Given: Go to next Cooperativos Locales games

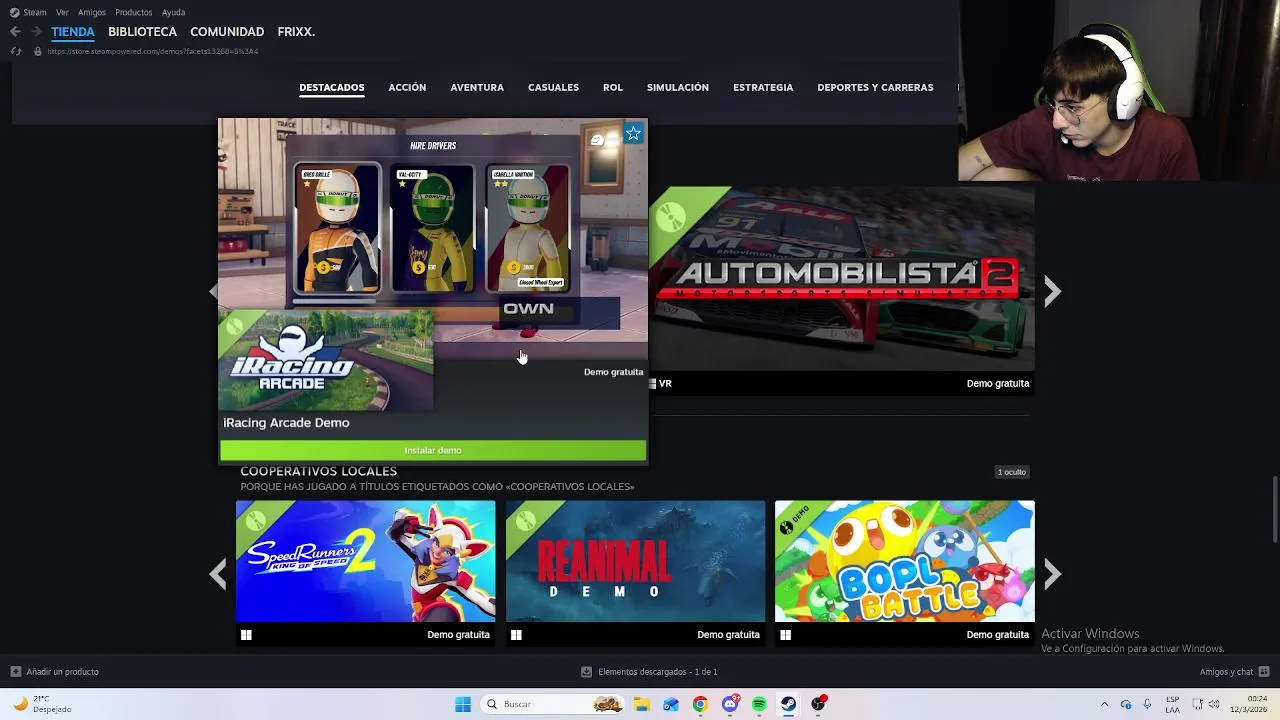Looking at the screenshot, I should click(1052, 573).
